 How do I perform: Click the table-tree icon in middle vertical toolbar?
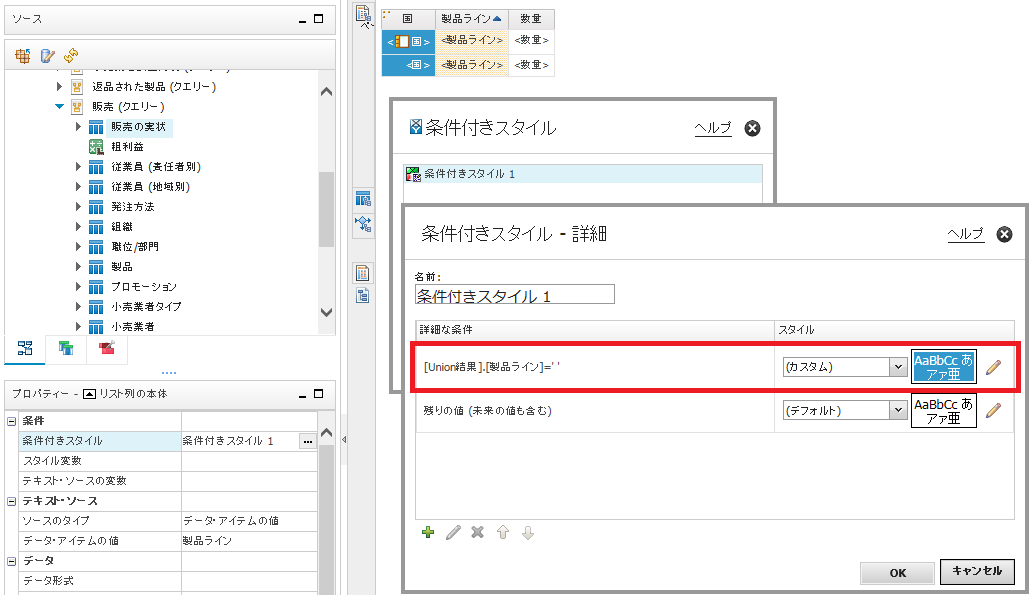point(363,199)
